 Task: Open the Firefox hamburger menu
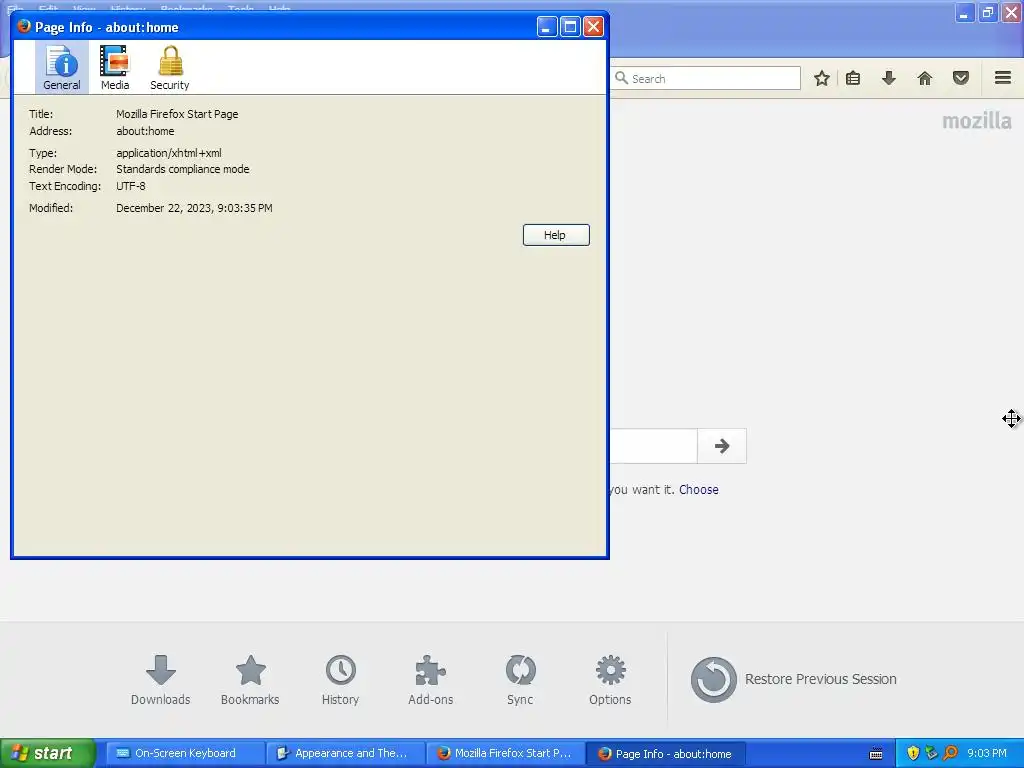pos(1003,78)
